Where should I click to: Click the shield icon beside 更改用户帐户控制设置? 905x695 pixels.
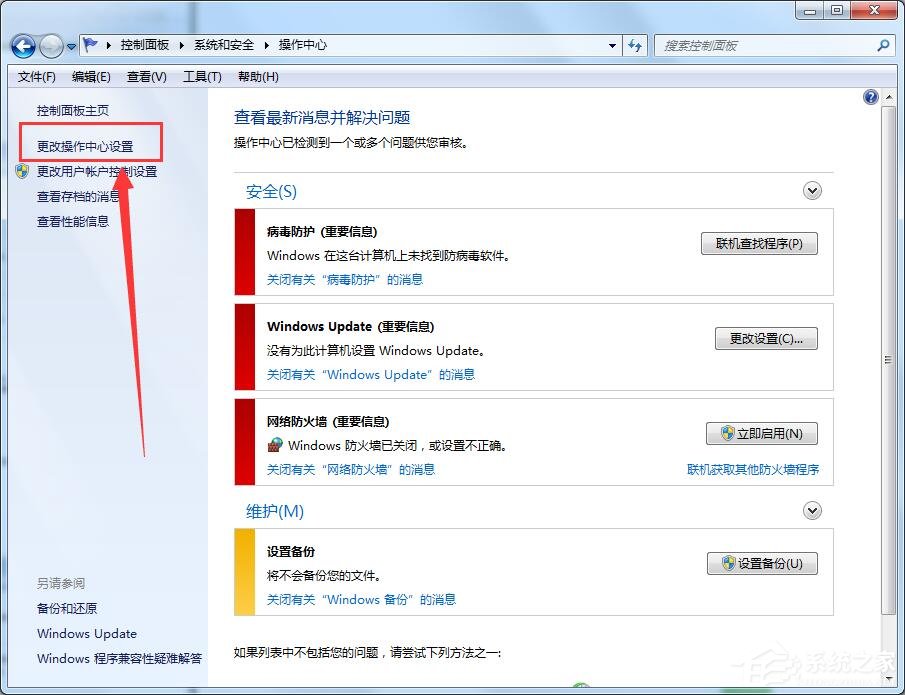point(20,171)
